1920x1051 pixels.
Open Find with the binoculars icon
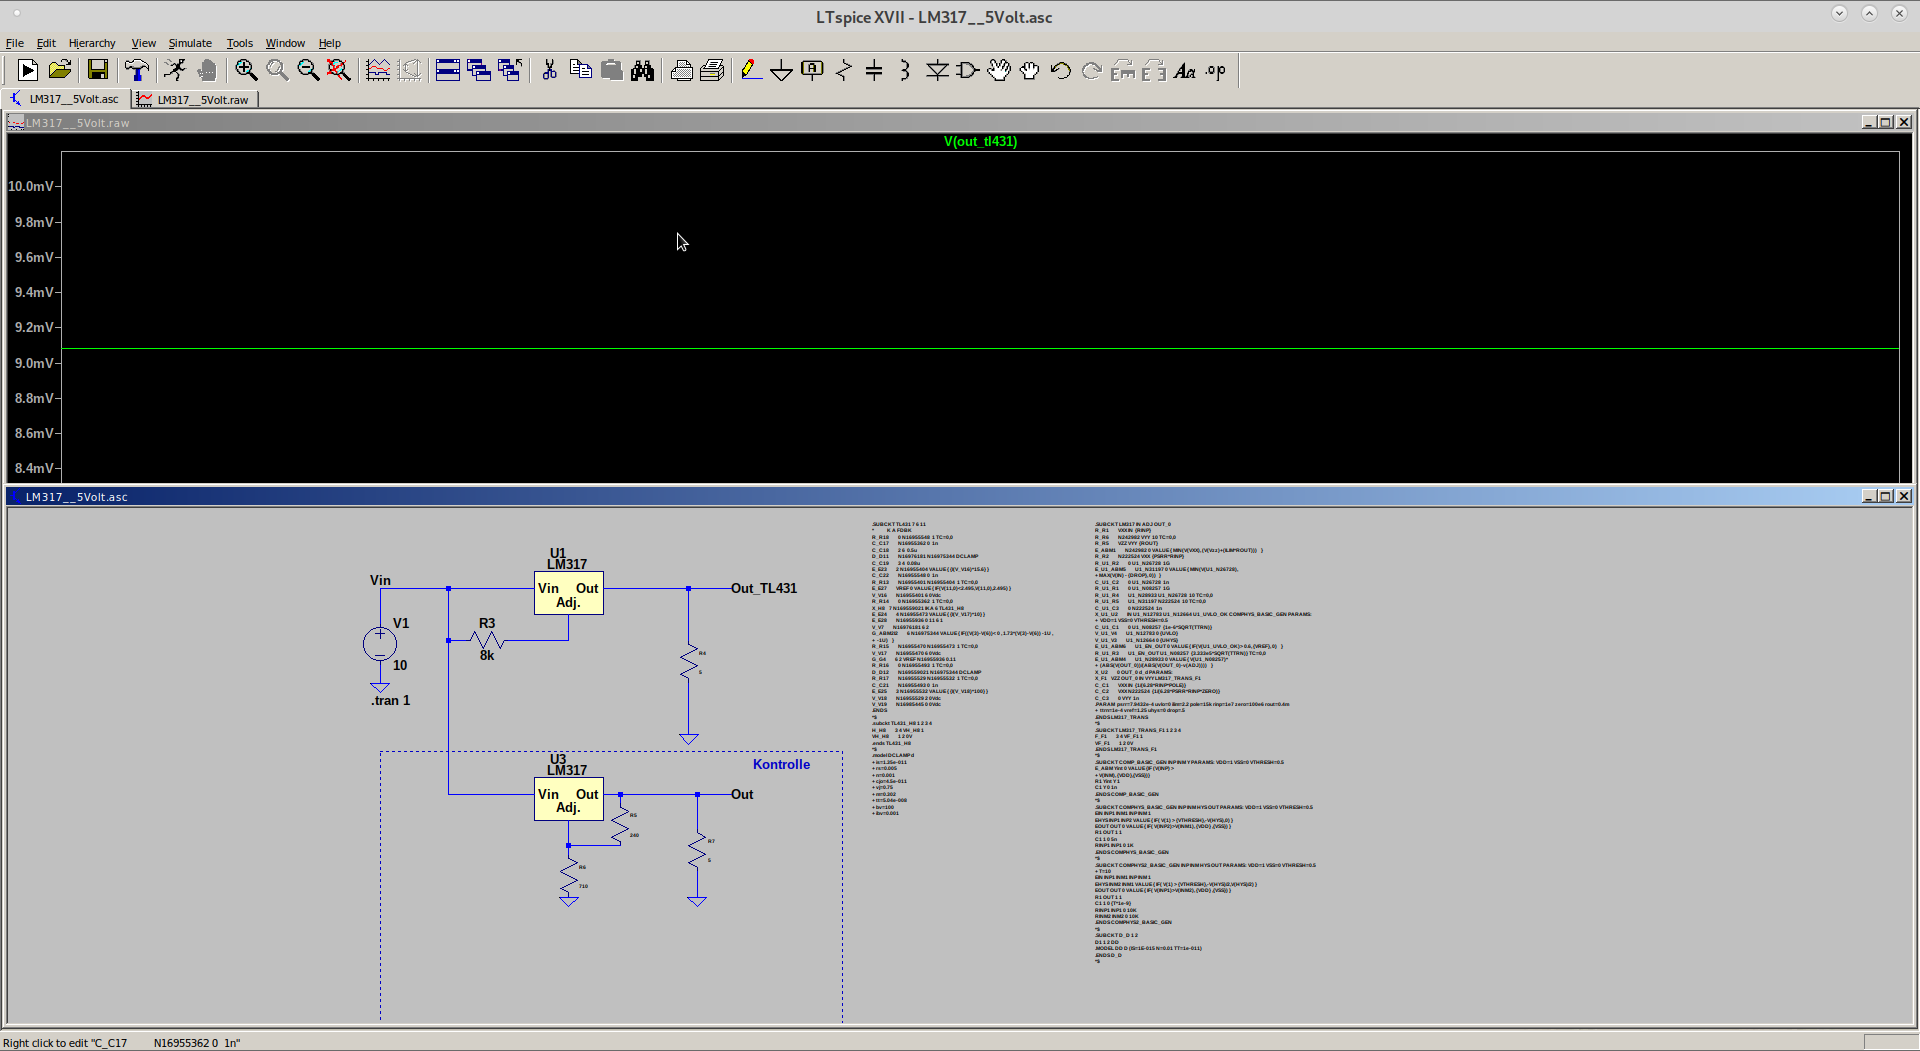[x=642, y=70]
